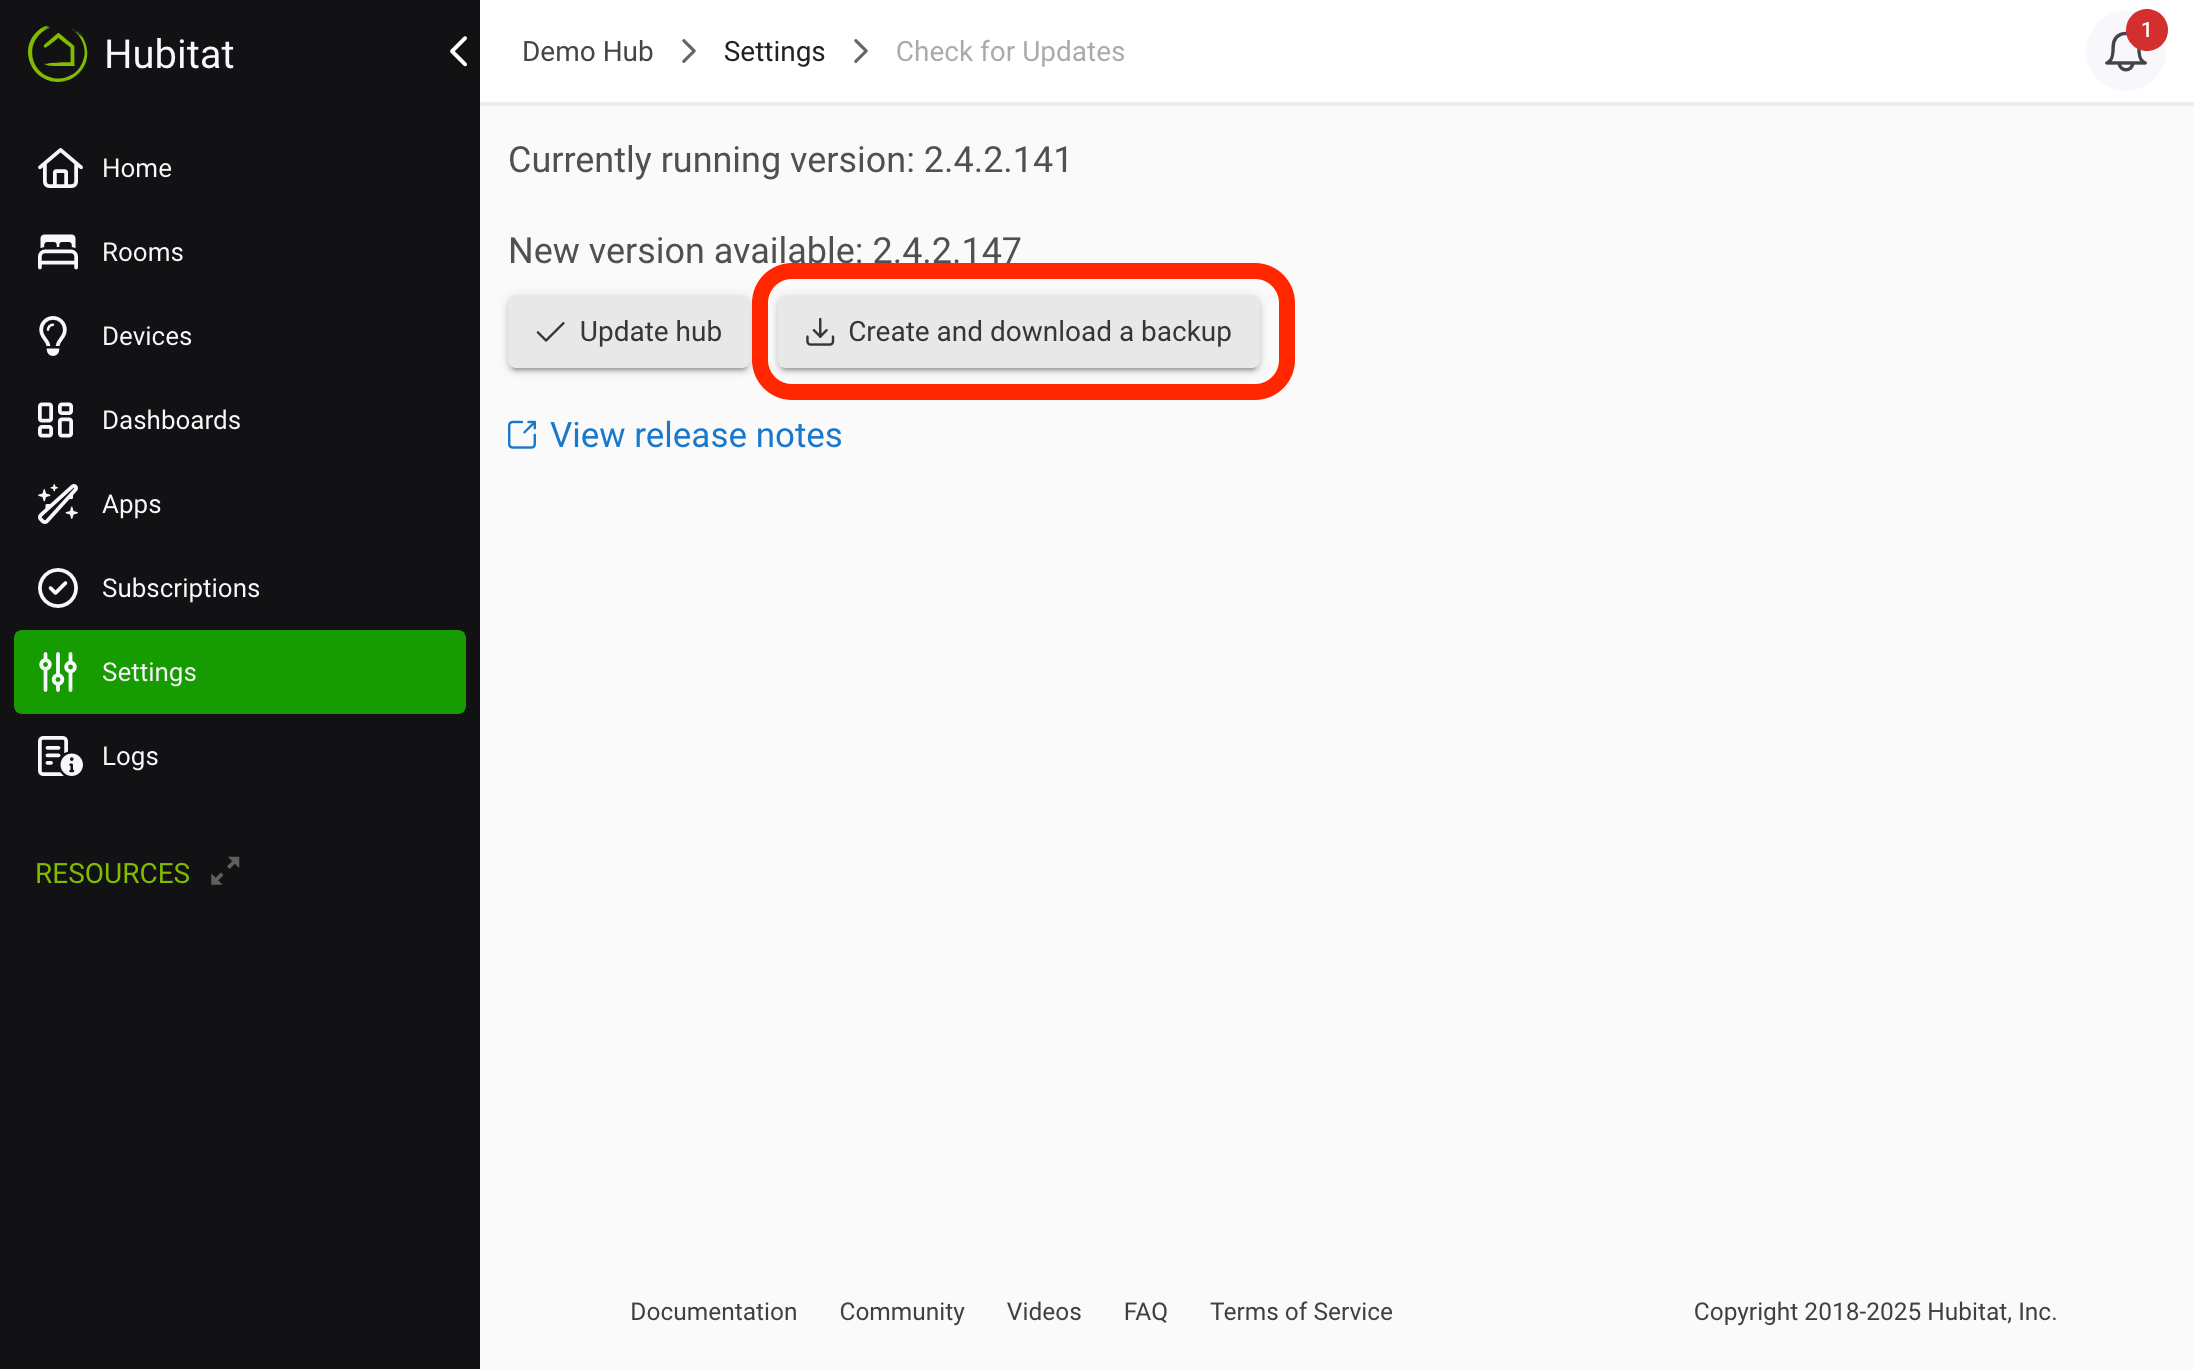Click the Home house icon
2194x1370 pixels.
coord(59,168)
